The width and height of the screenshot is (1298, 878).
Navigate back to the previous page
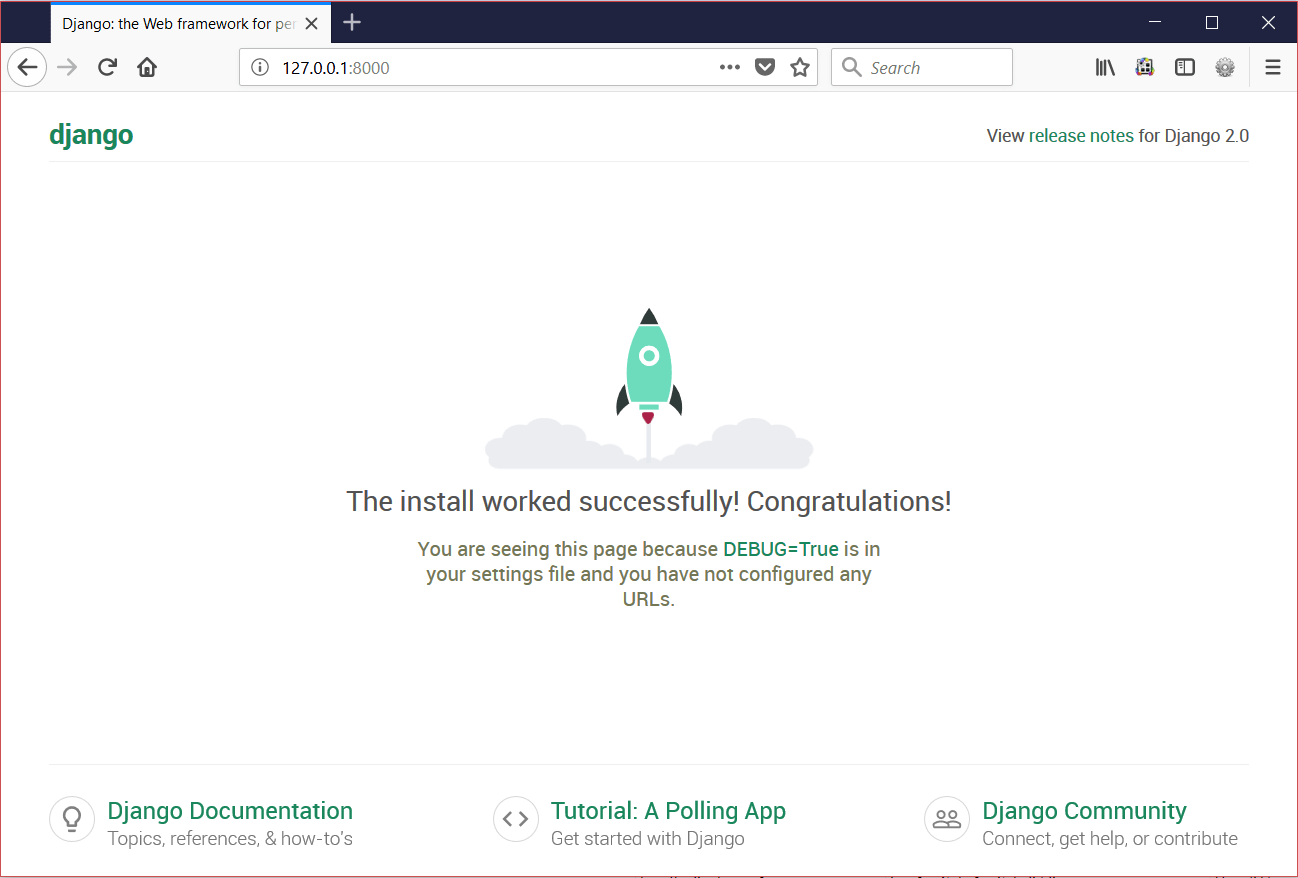pos(27,67)
